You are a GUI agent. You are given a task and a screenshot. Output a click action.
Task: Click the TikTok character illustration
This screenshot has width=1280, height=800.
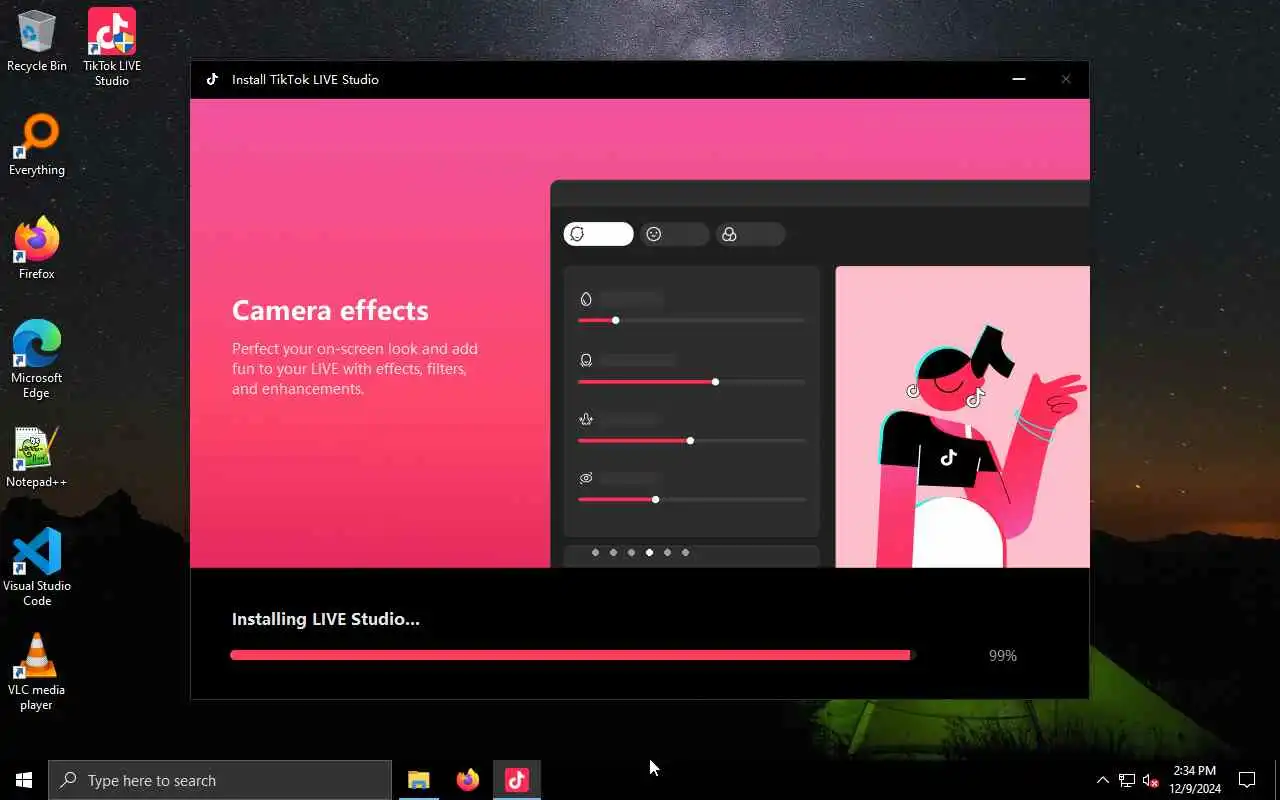[962, 417]
